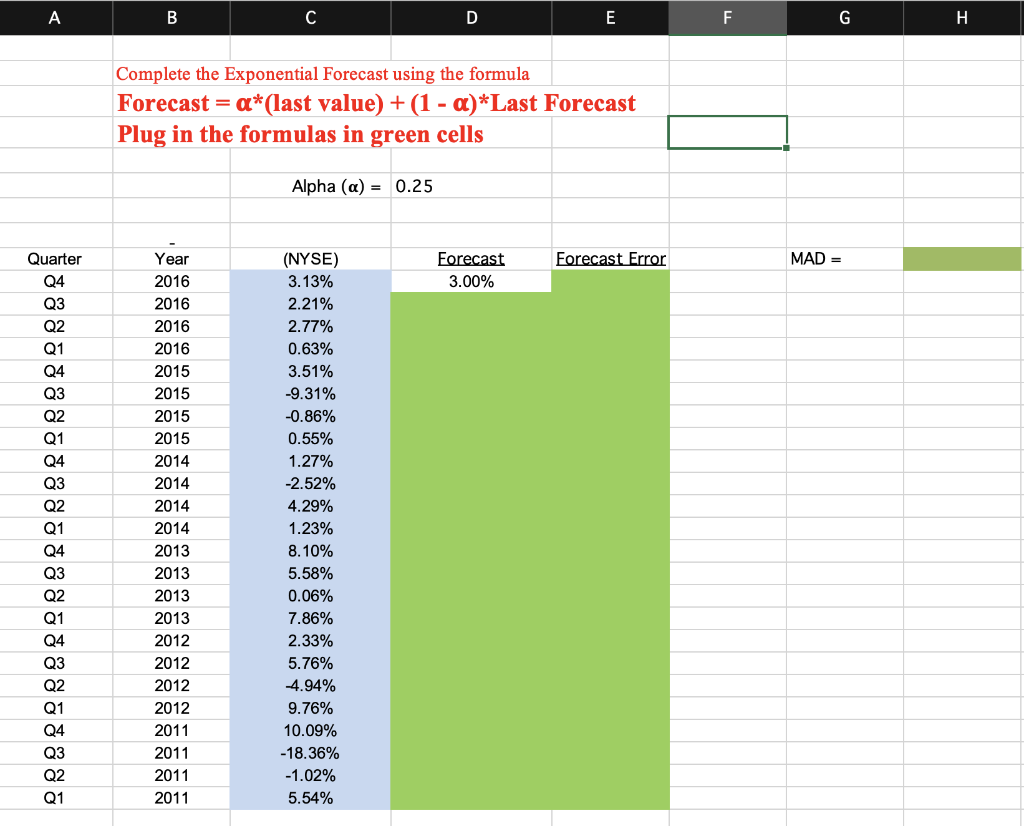Click the cell containing 3.00% forecast

(470, 281)
